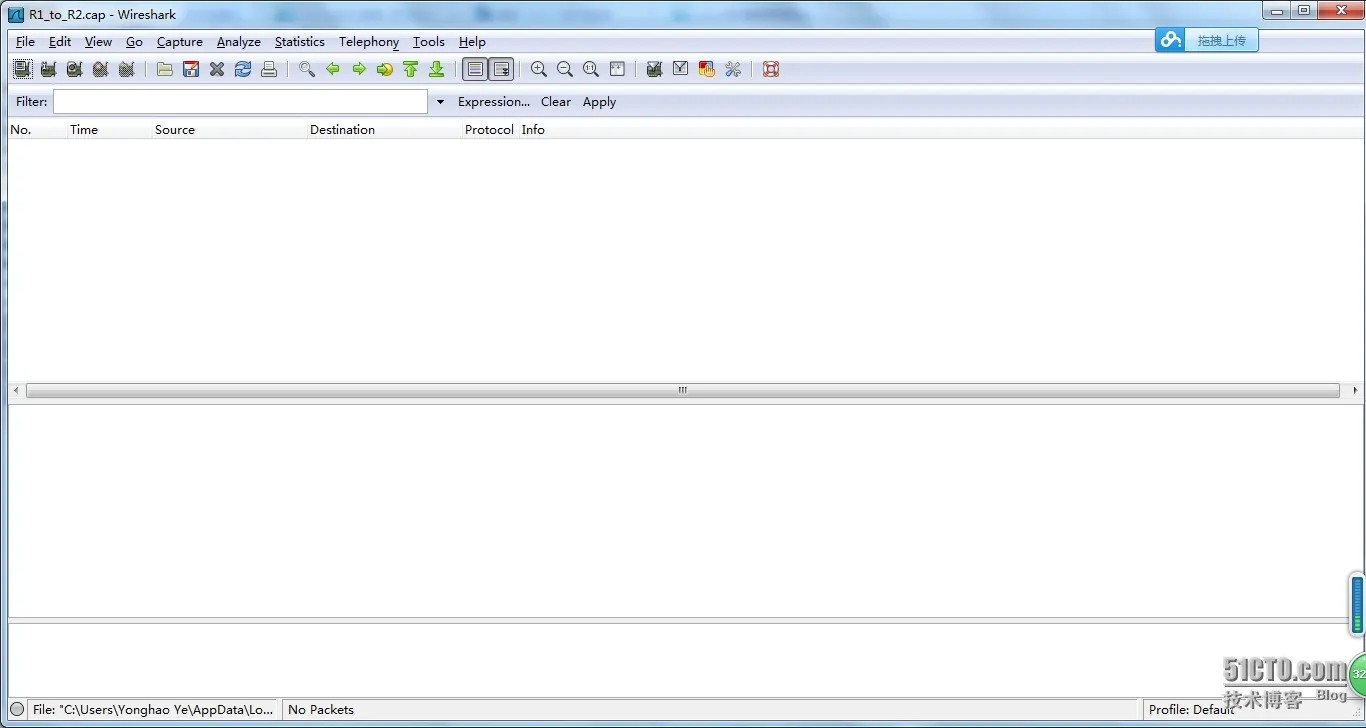Go forward in packet history arrow

[359, 69]
